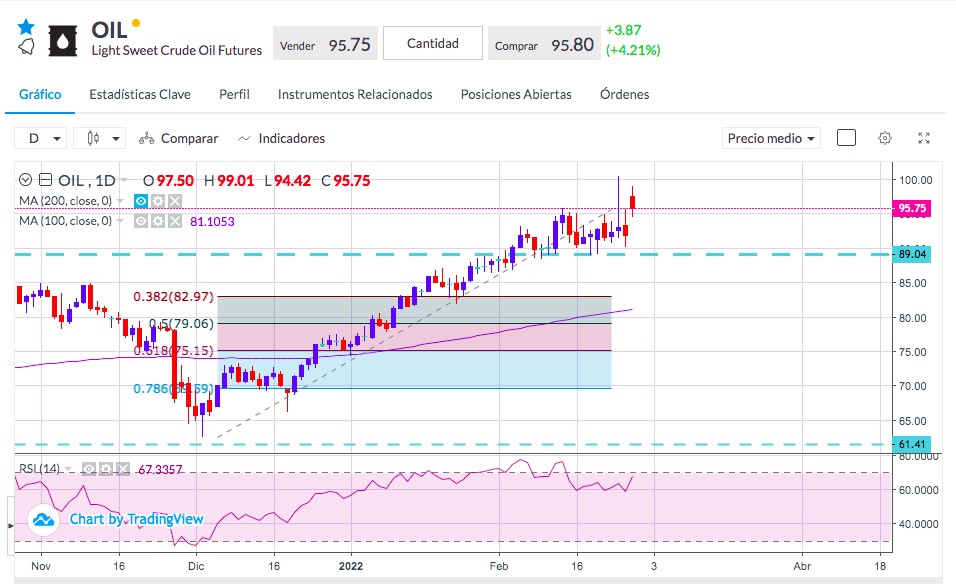Switch to the Gráfico tab

[40, 94]
